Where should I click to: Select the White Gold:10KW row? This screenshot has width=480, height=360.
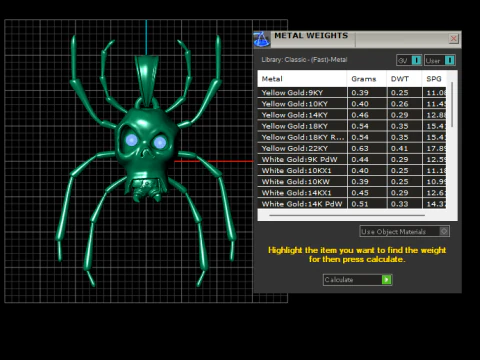point(352,182)
